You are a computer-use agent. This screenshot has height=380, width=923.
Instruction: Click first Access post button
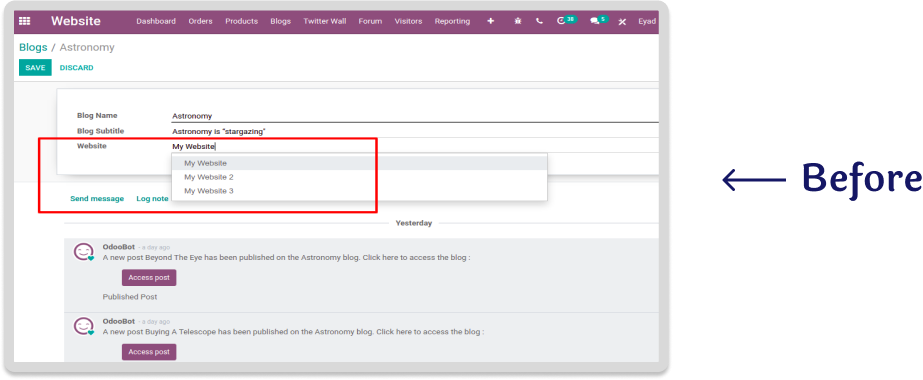[x=149, y=278]
